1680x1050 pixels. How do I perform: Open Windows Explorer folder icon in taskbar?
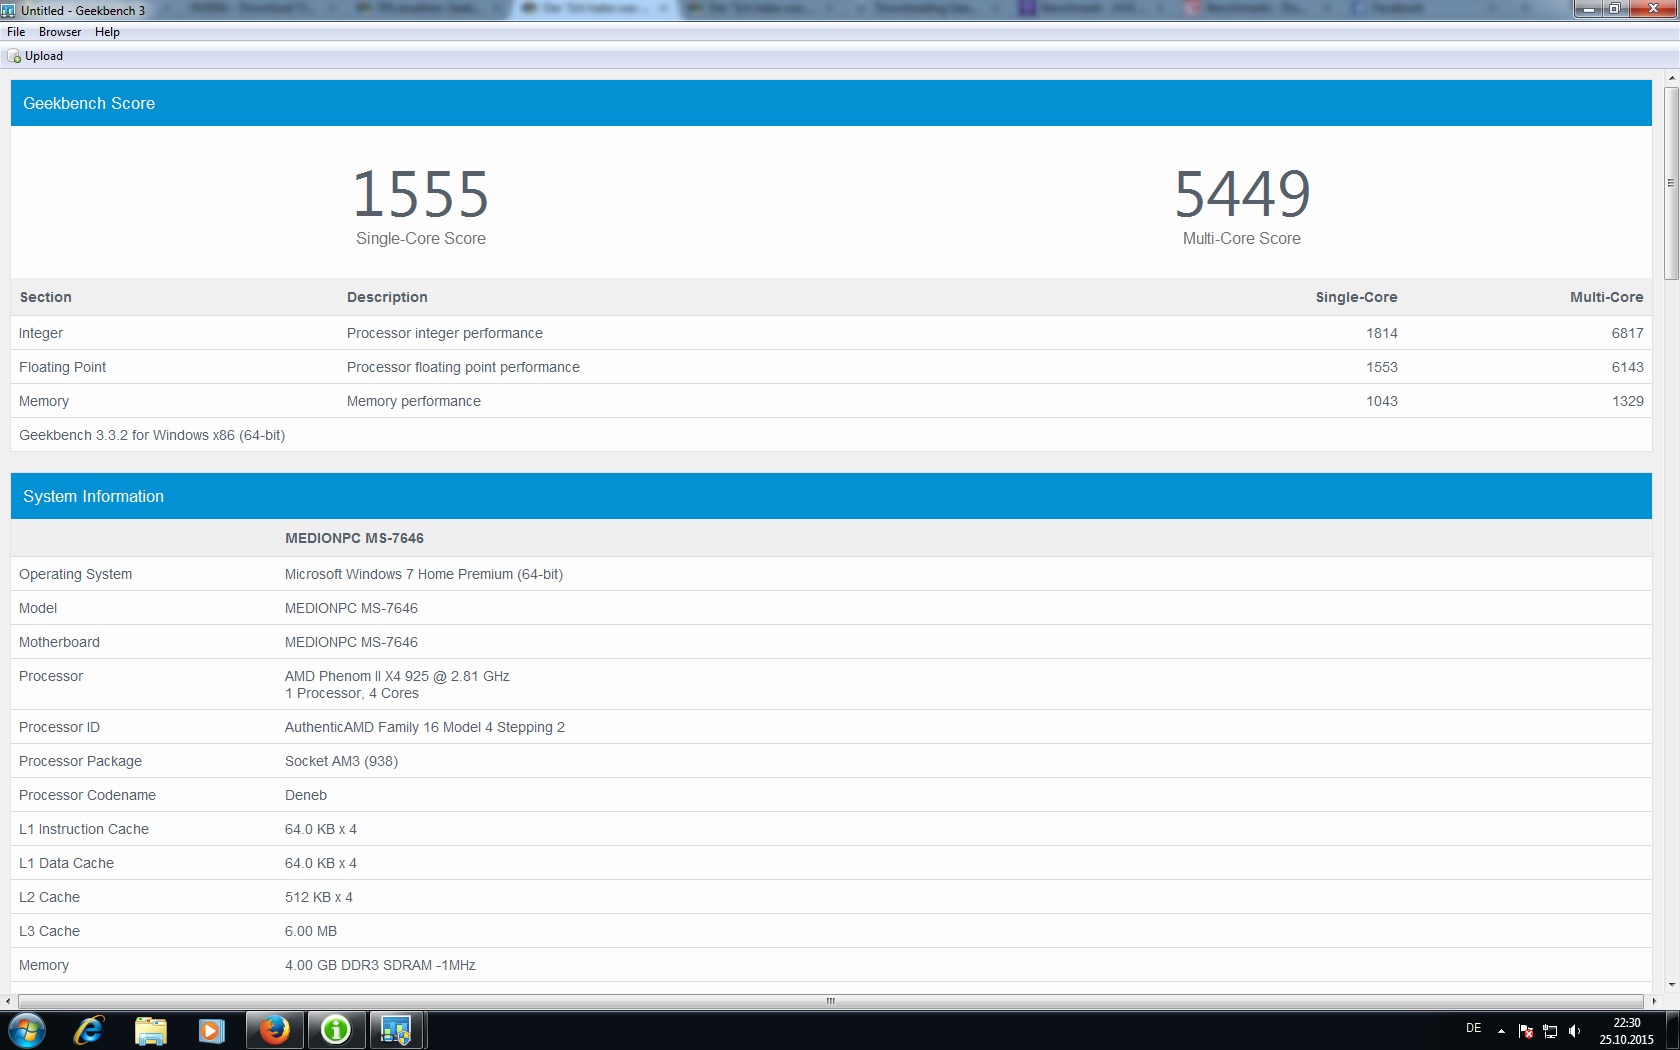pyautogui.click(x=151, y=1030)
